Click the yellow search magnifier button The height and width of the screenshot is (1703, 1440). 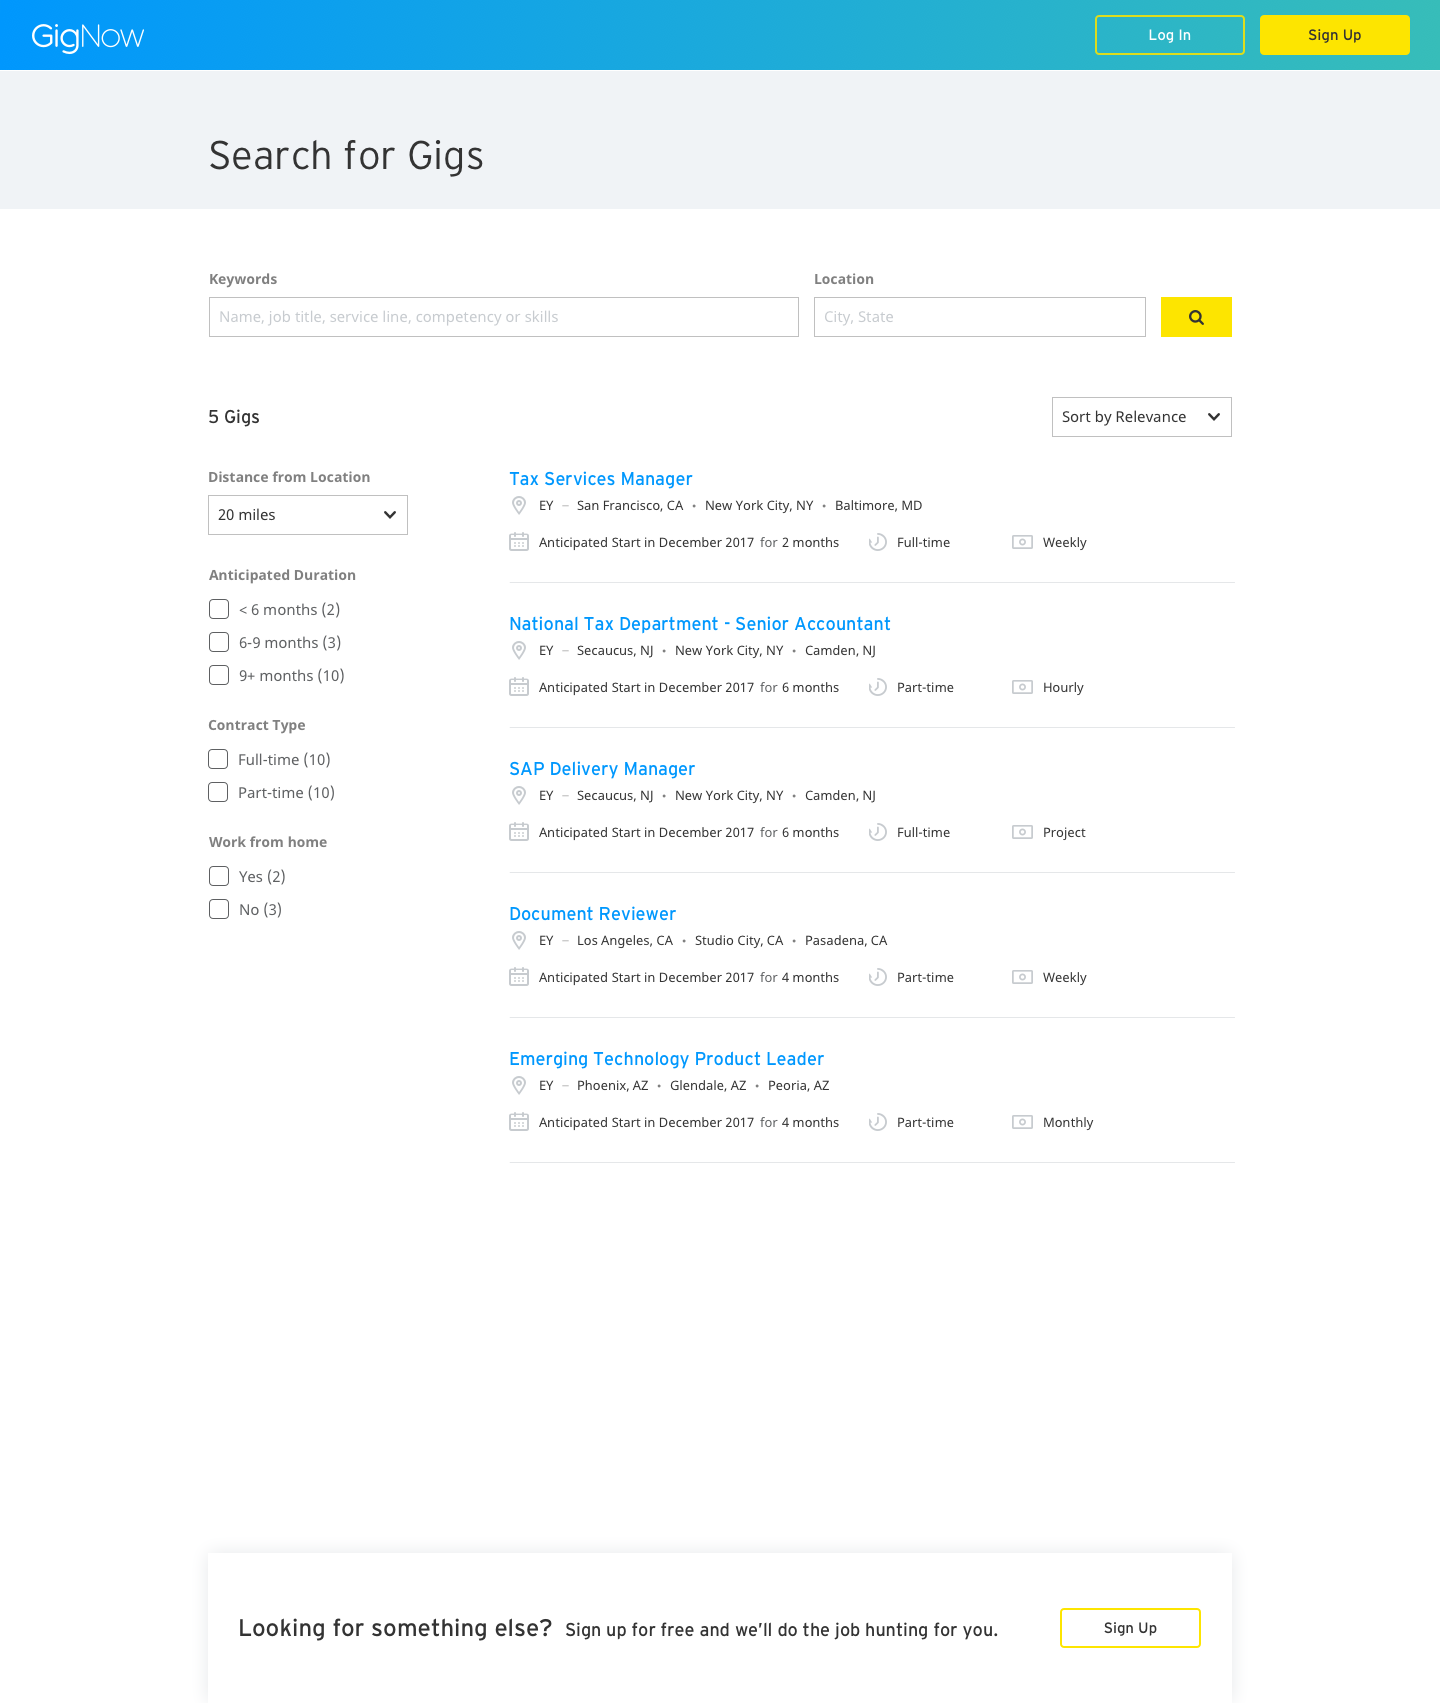pyautogui.click(x=1196, y=317)
